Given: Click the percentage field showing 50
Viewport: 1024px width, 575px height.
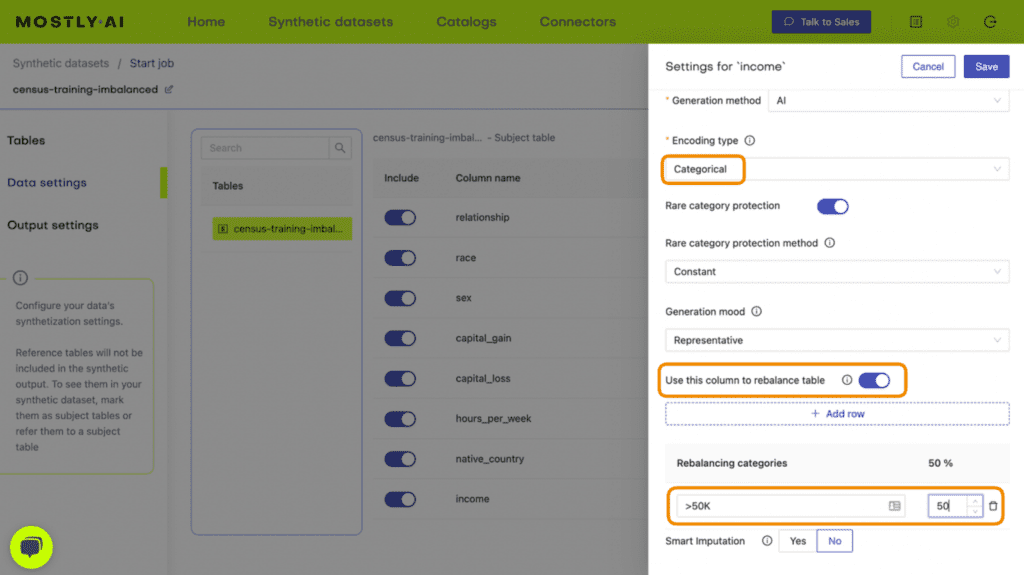Looking at the screenshot, I should 947,506.
